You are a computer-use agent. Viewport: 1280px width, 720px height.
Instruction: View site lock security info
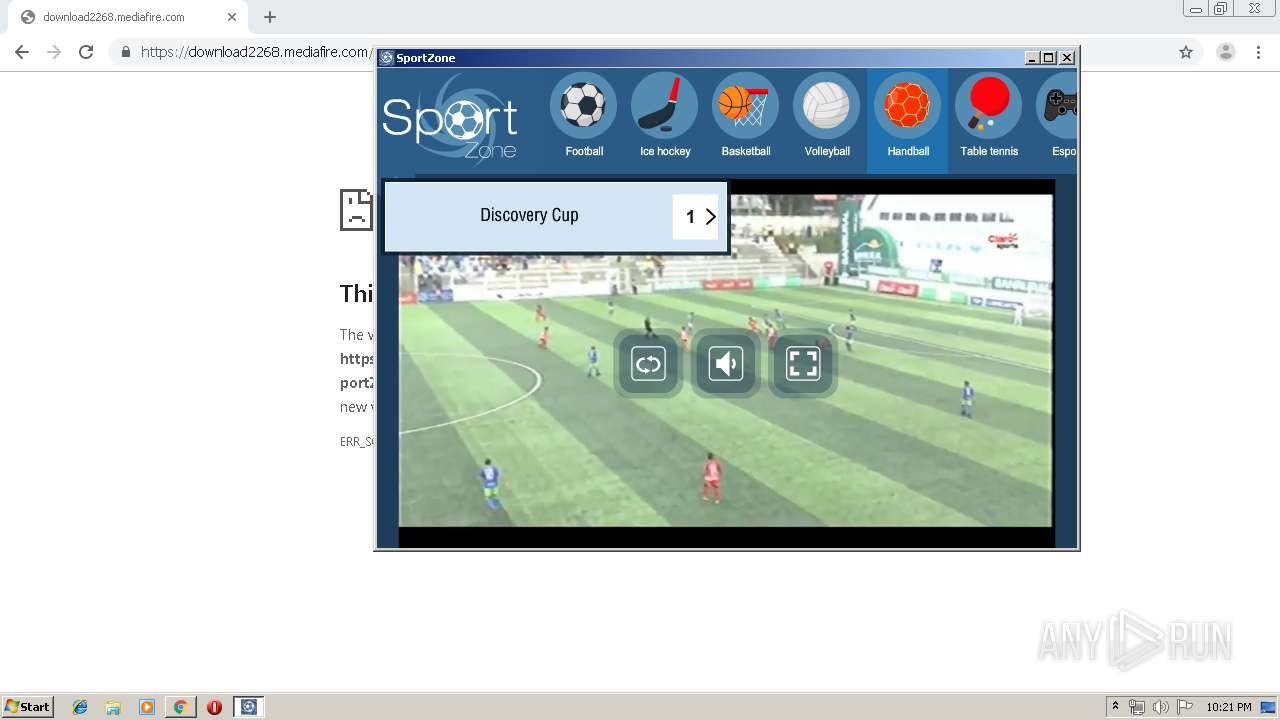126,52
